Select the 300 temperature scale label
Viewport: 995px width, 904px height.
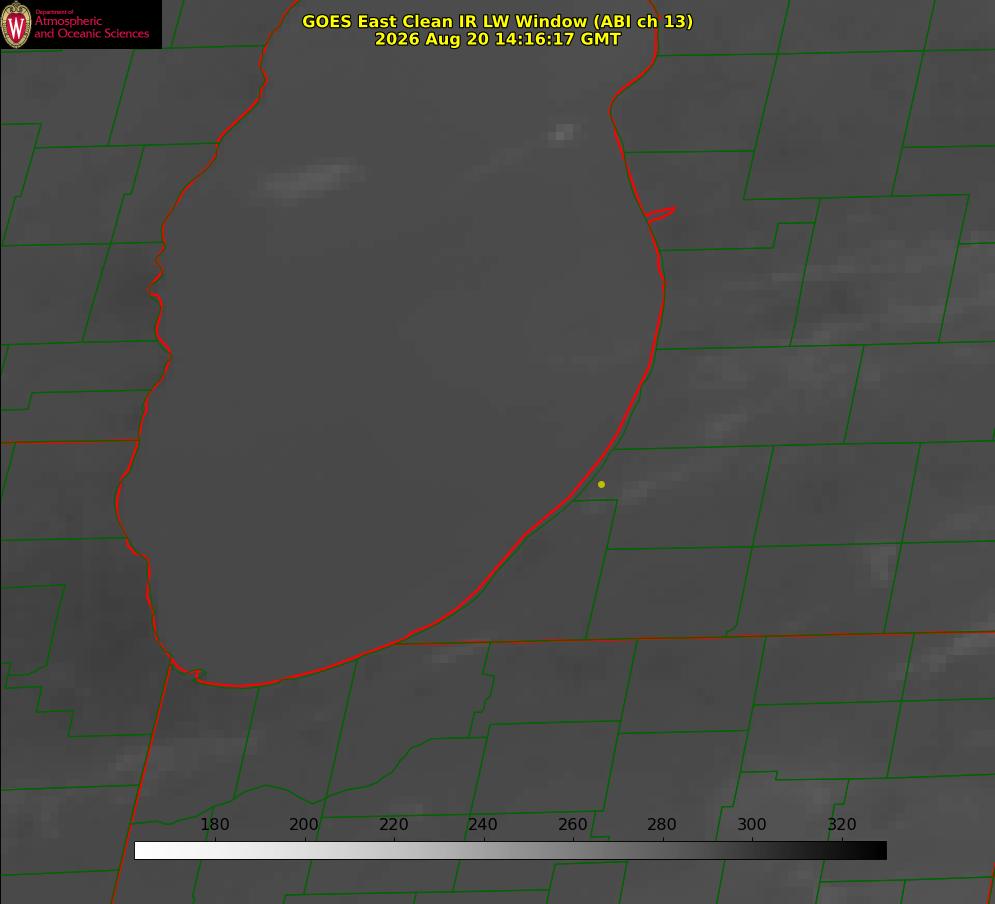[x=752, y=824]
